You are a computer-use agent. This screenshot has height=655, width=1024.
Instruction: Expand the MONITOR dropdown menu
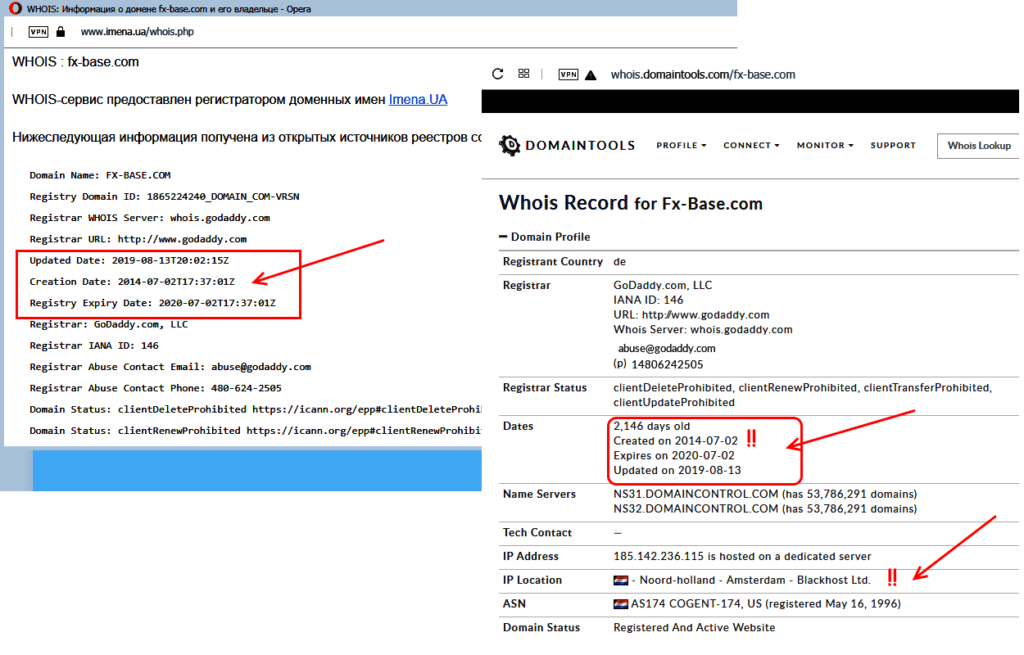(x=824, y=145)
